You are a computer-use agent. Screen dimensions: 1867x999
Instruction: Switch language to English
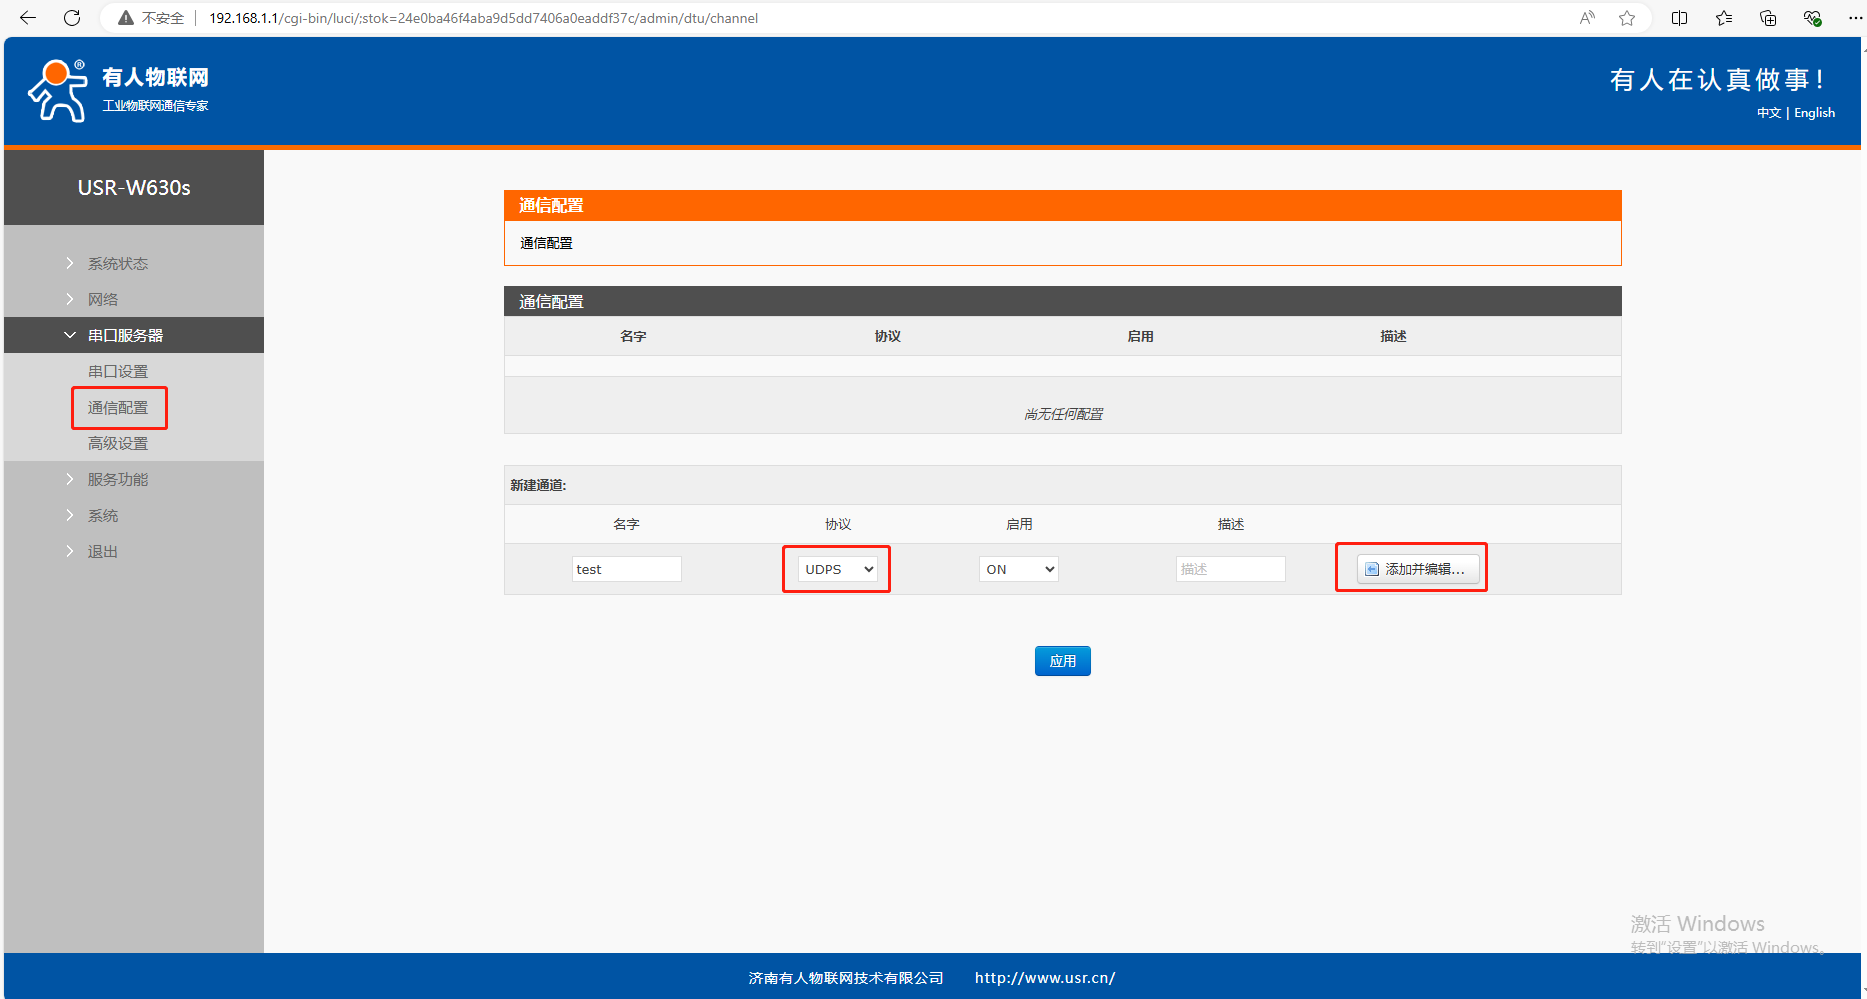[1814, 113]
